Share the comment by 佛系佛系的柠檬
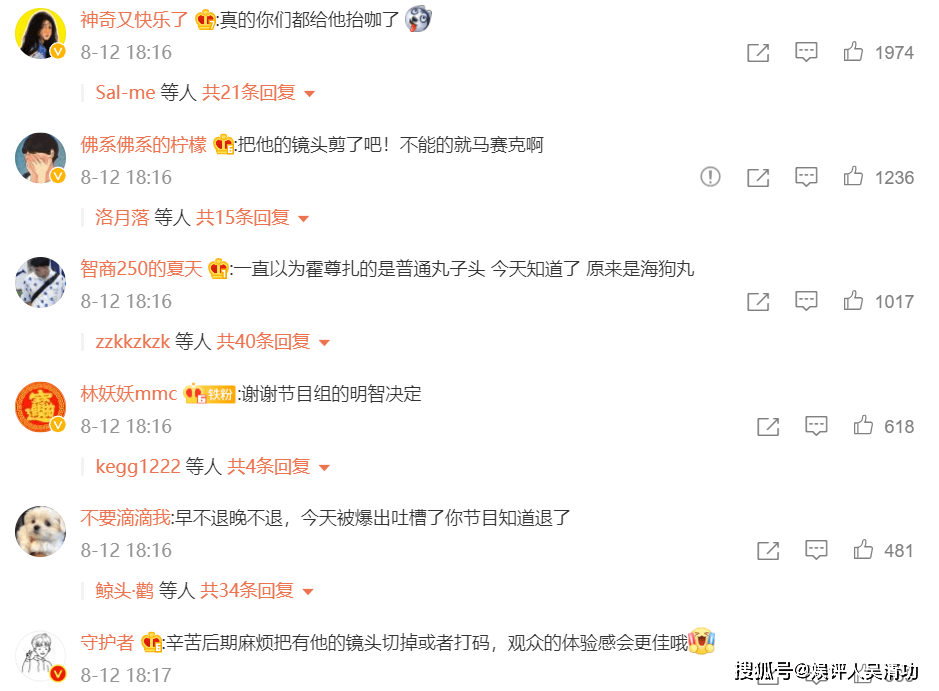The height and width of the screenshot is (691, 939). click(758, 177)
